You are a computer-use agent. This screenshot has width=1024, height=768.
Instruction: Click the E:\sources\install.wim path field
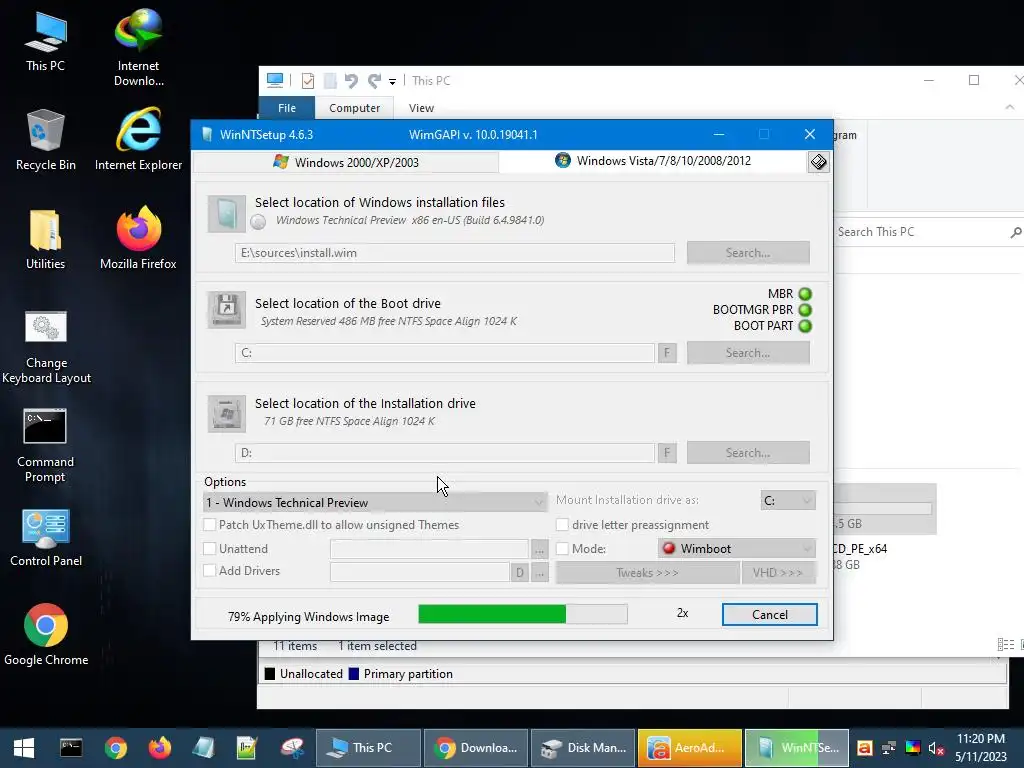pos(455,253)
